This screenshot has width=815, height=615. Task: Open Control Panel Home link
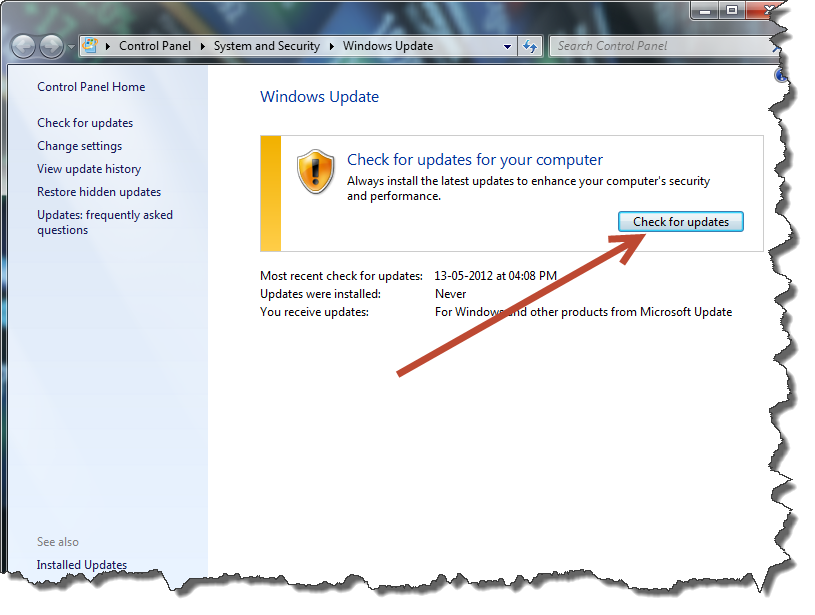coord(91,87)
